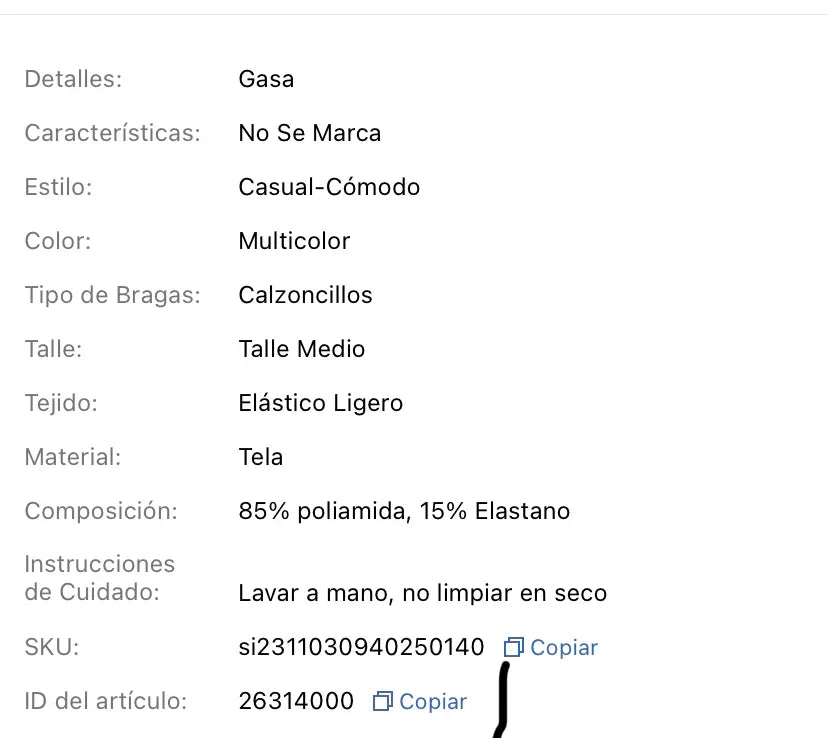828x738 pixels.
Task: Click the ID del artículo label
Action: [x=105, y=702]
